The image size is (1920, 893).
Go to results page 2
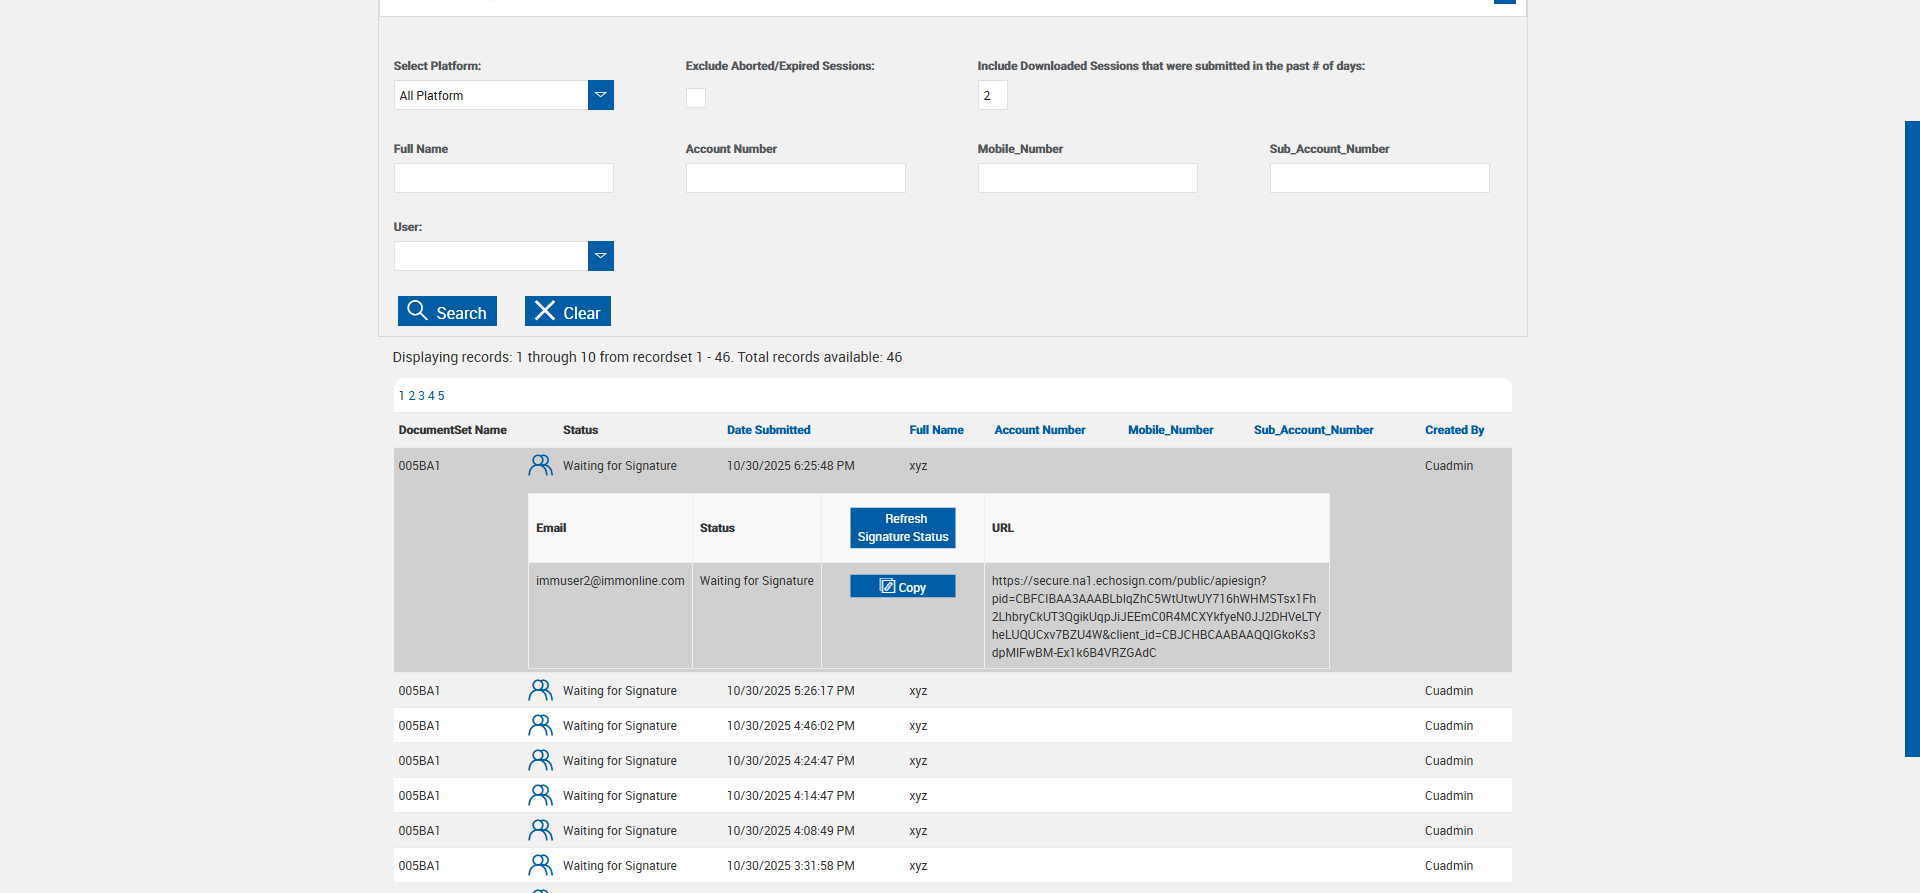(x=411, y=396)
